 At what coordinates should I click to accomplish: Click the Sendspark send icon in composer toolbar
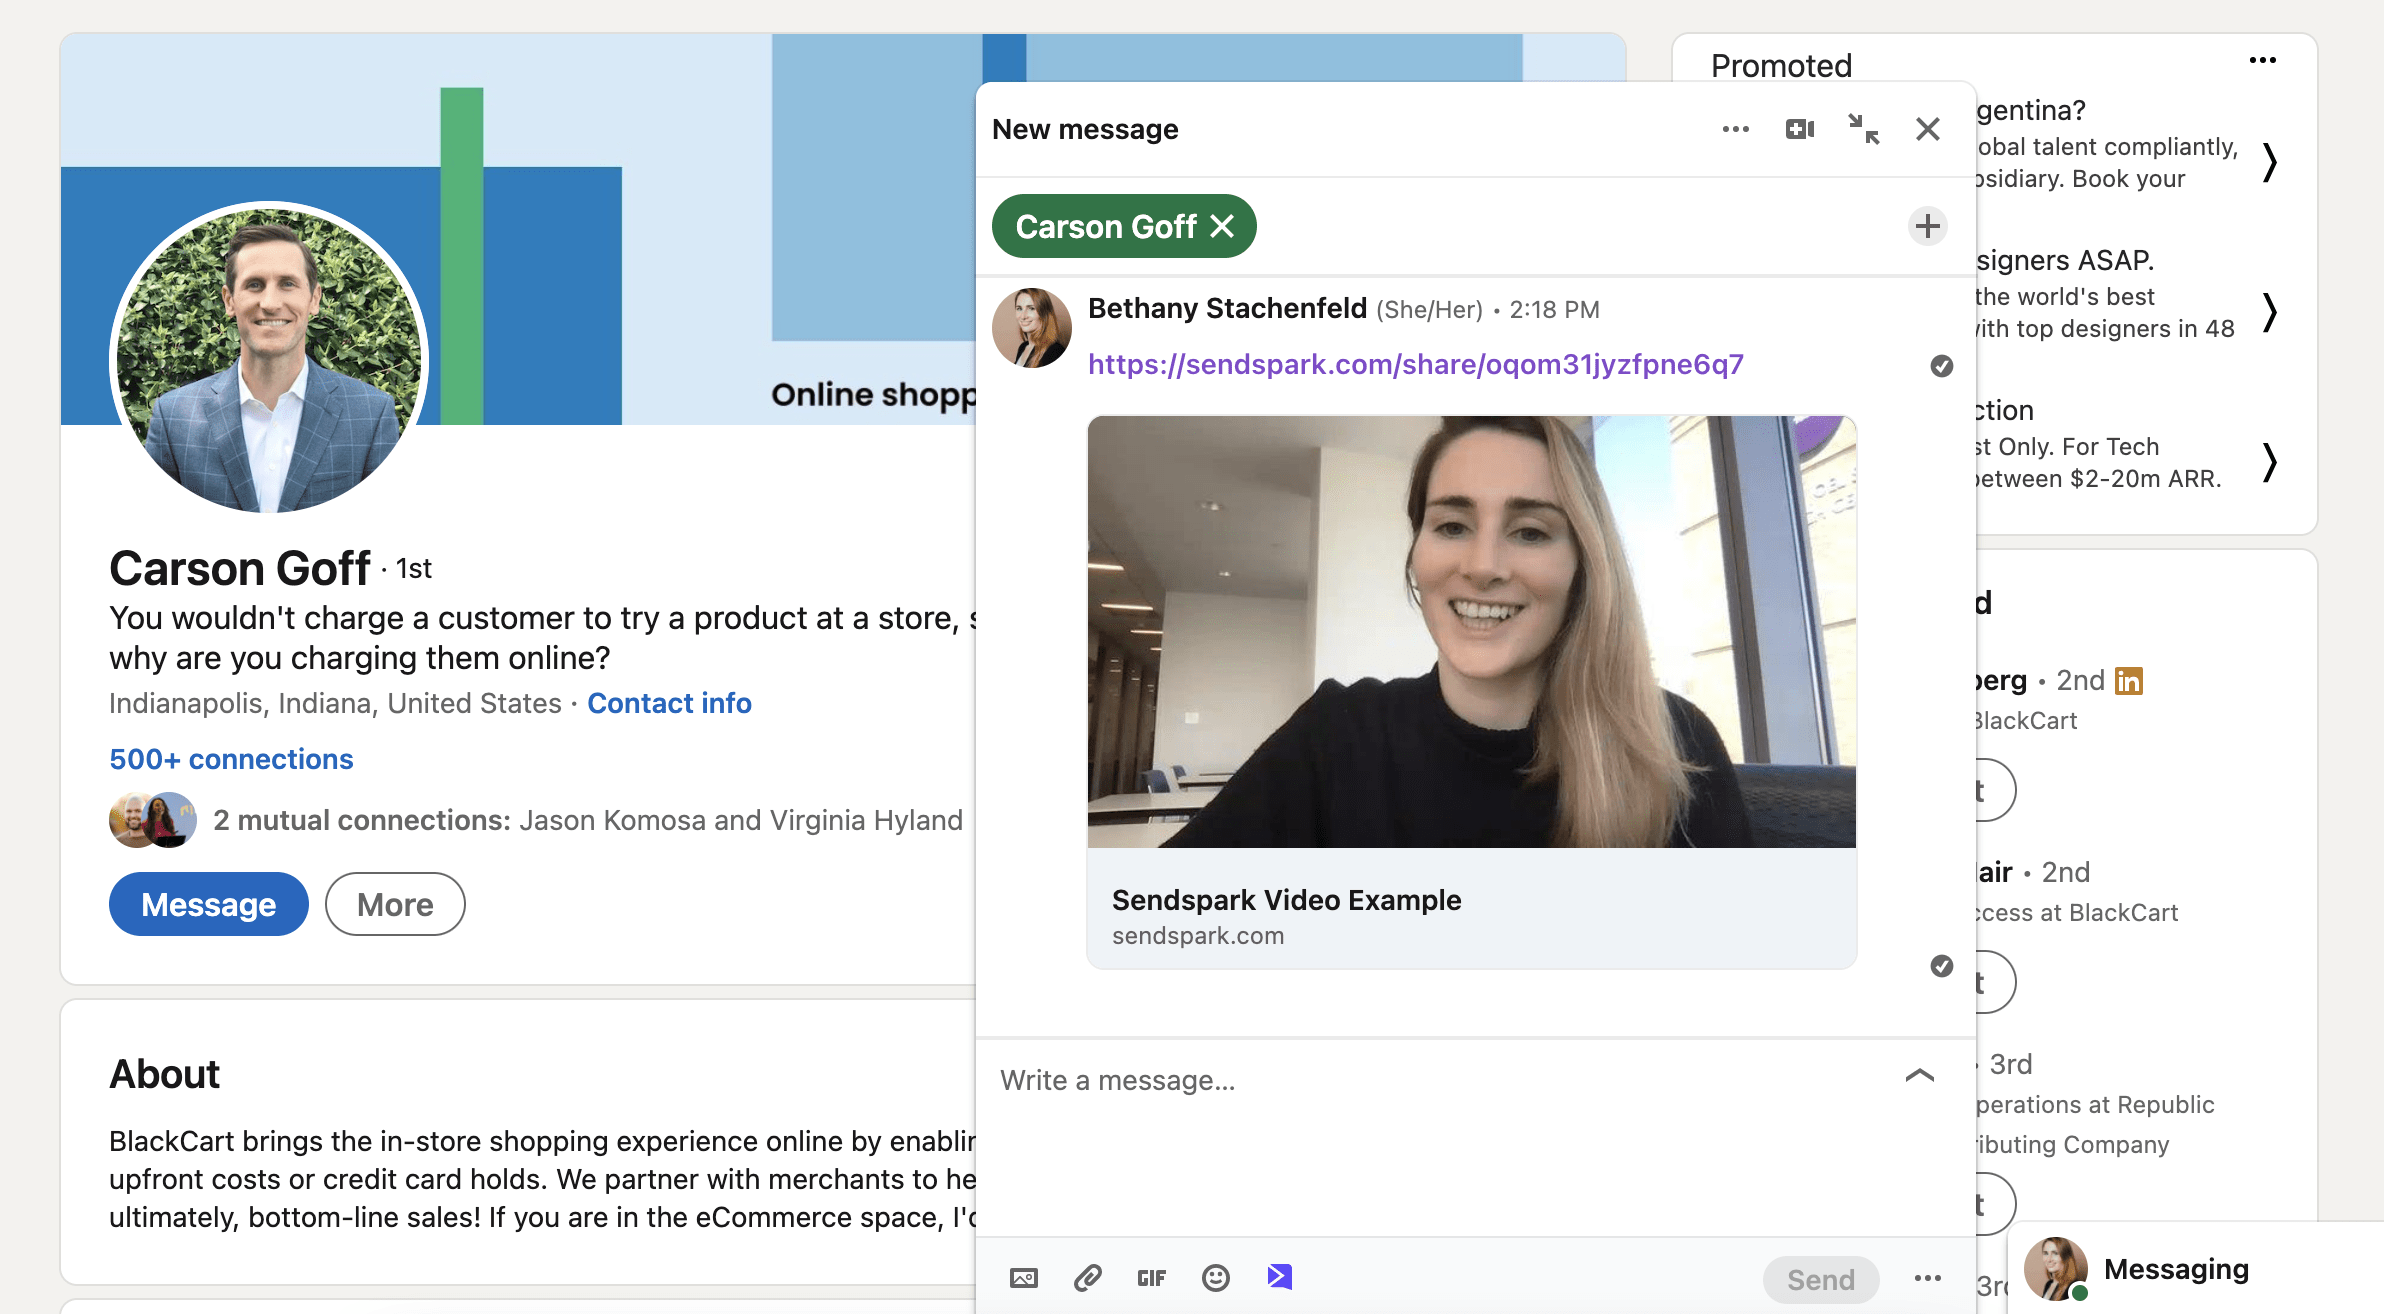click(x=1278, y=1275)
